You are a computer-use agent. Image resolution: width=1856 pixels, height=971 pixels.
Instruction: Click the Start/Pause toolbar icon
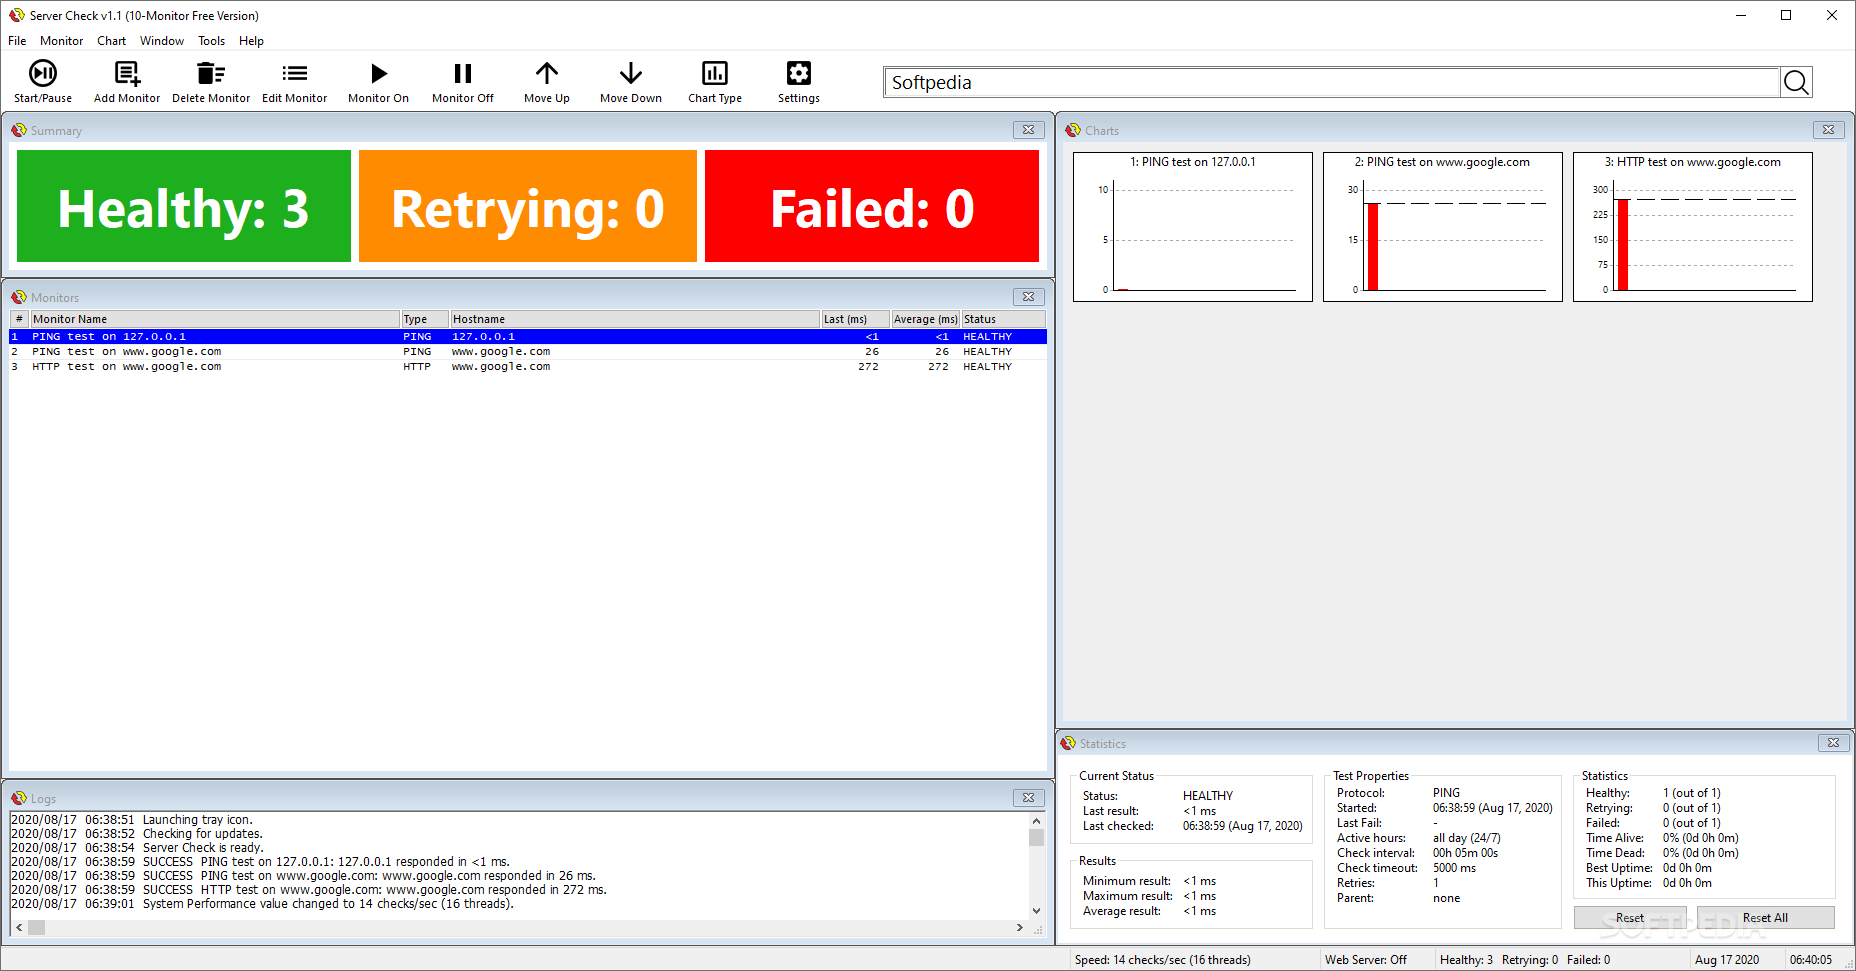[x=42, y=81]
